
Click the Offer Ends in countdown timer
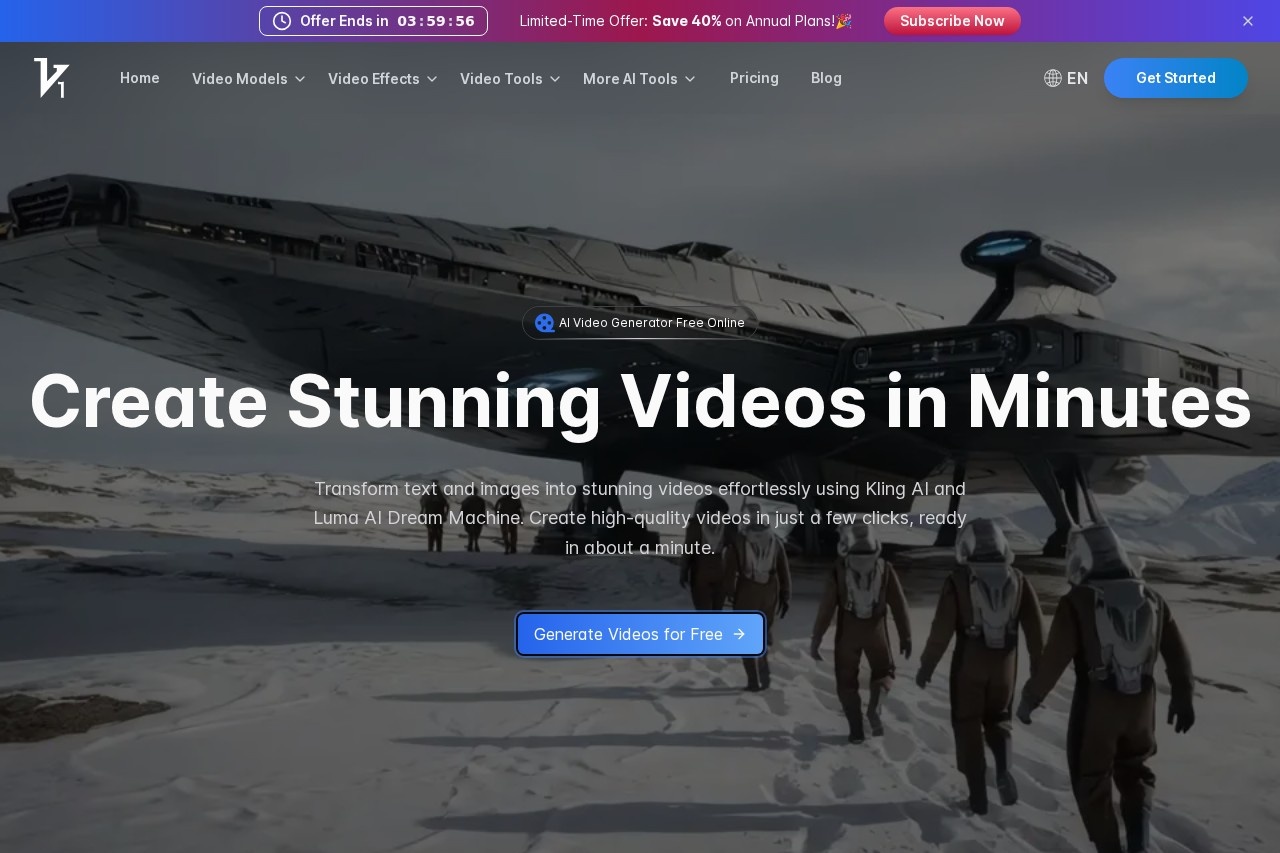373,21
